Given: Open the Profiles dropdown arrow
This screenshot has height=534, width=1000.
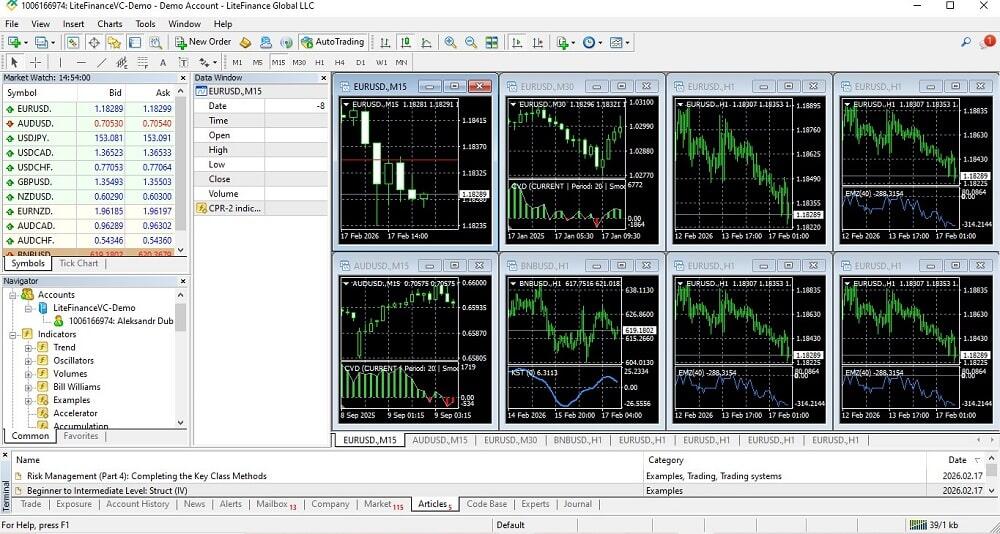Looking at the screenshot, I should (53, 43).
